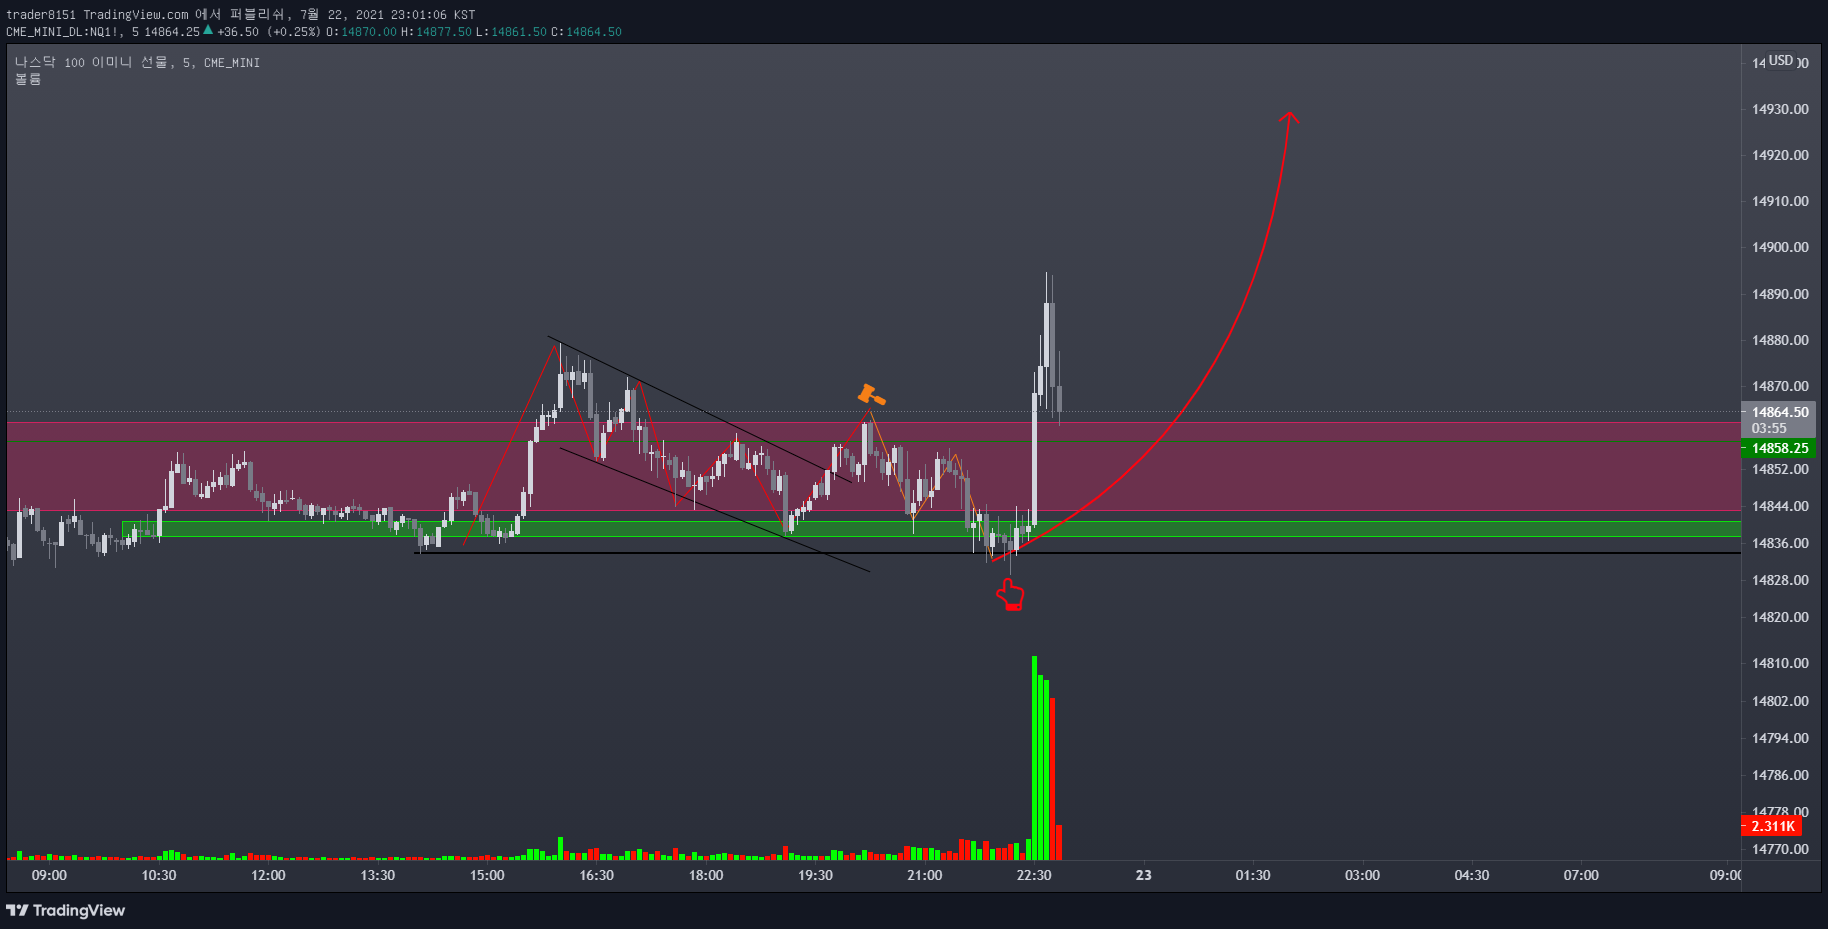Click the 14836.00 price axis label
Screen dimensions: 1828x929
(x=1780, y=543)
